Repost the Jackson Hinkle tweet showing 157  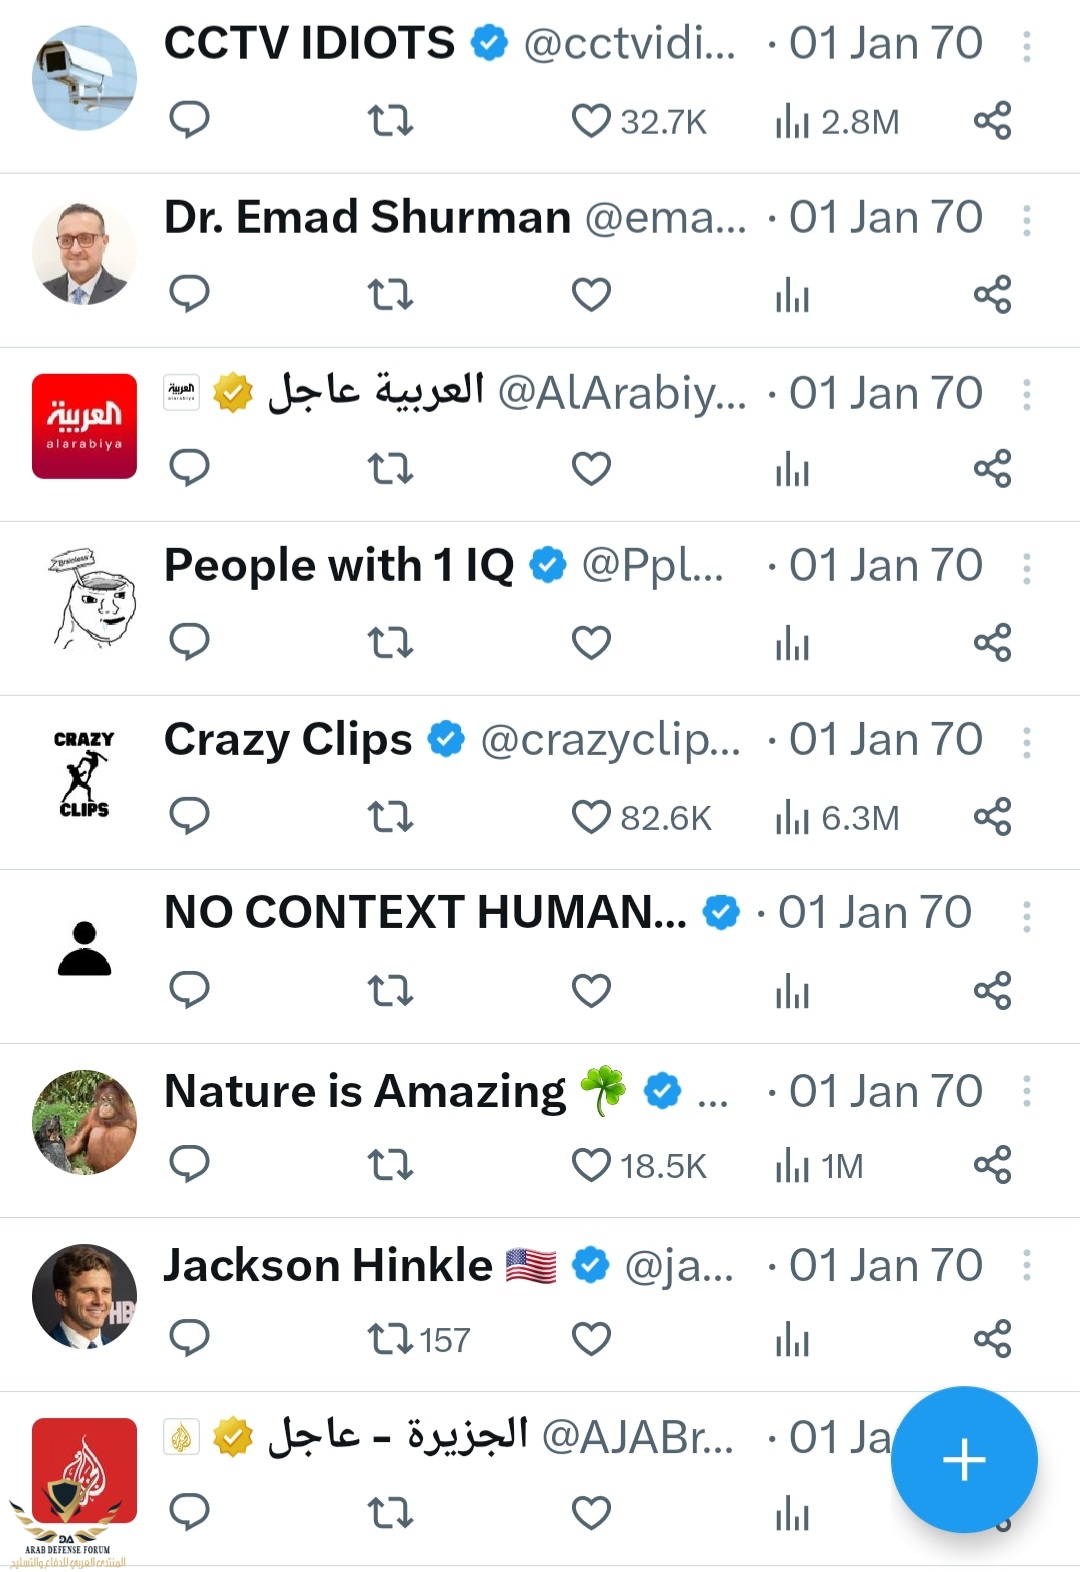click(x=390, y=1338)
